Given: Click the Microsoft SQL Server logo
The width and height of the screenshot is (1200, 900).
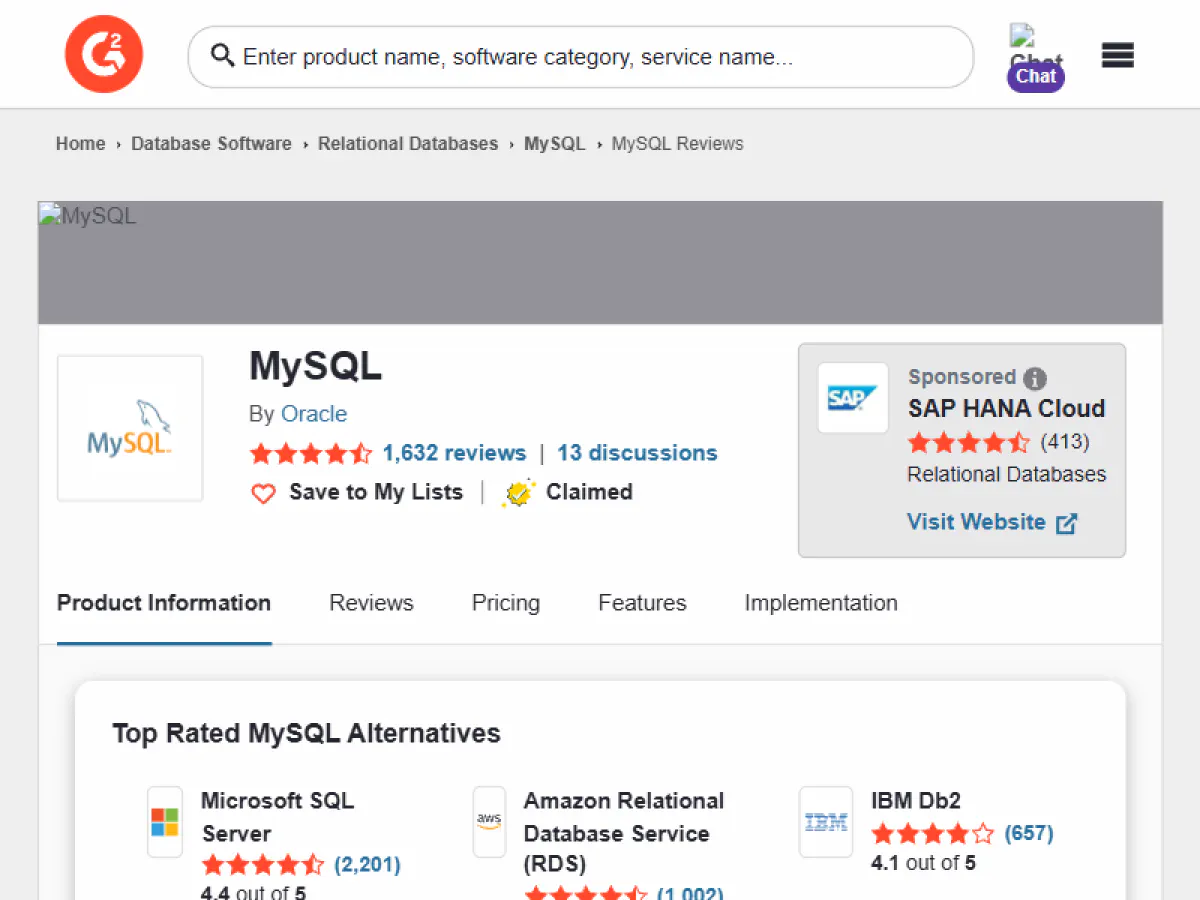Looking at the screenshot, I should (x=165, y=822).
